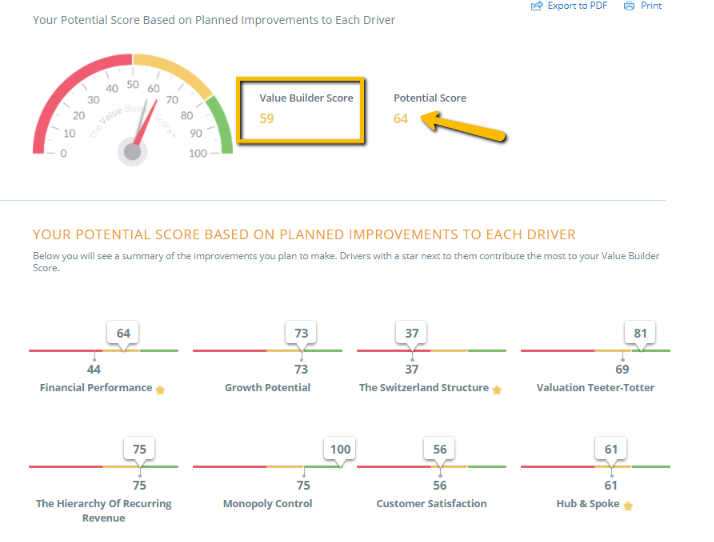Open the Export to PDF link
714x542 pixels.
coord(577,6)
